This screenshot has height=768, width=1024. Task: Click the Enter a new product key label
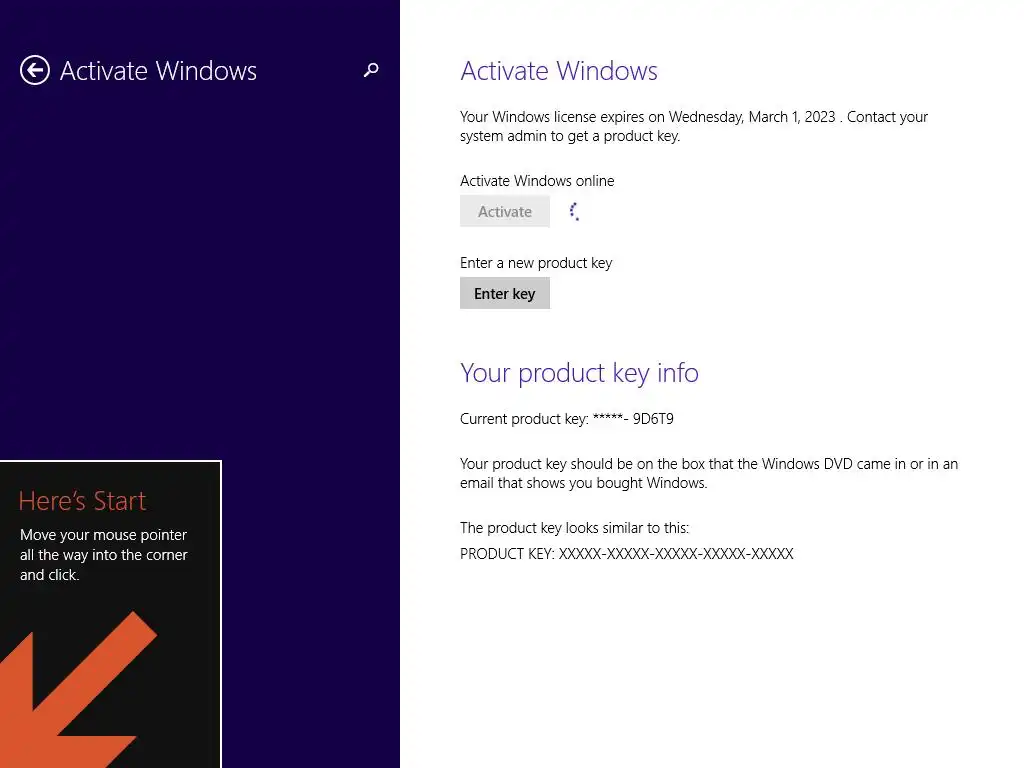(x=536, y=263)
